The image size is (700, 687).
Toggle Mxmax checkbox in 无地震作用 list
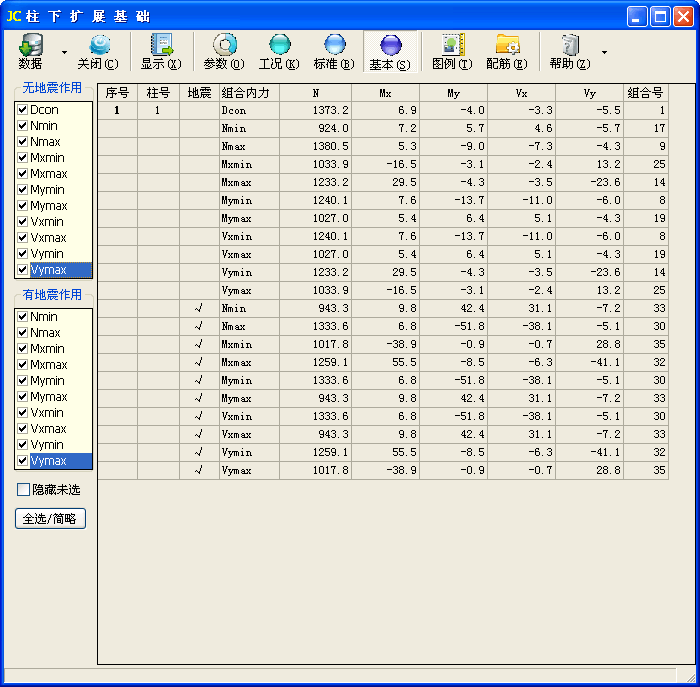point(22,174)
